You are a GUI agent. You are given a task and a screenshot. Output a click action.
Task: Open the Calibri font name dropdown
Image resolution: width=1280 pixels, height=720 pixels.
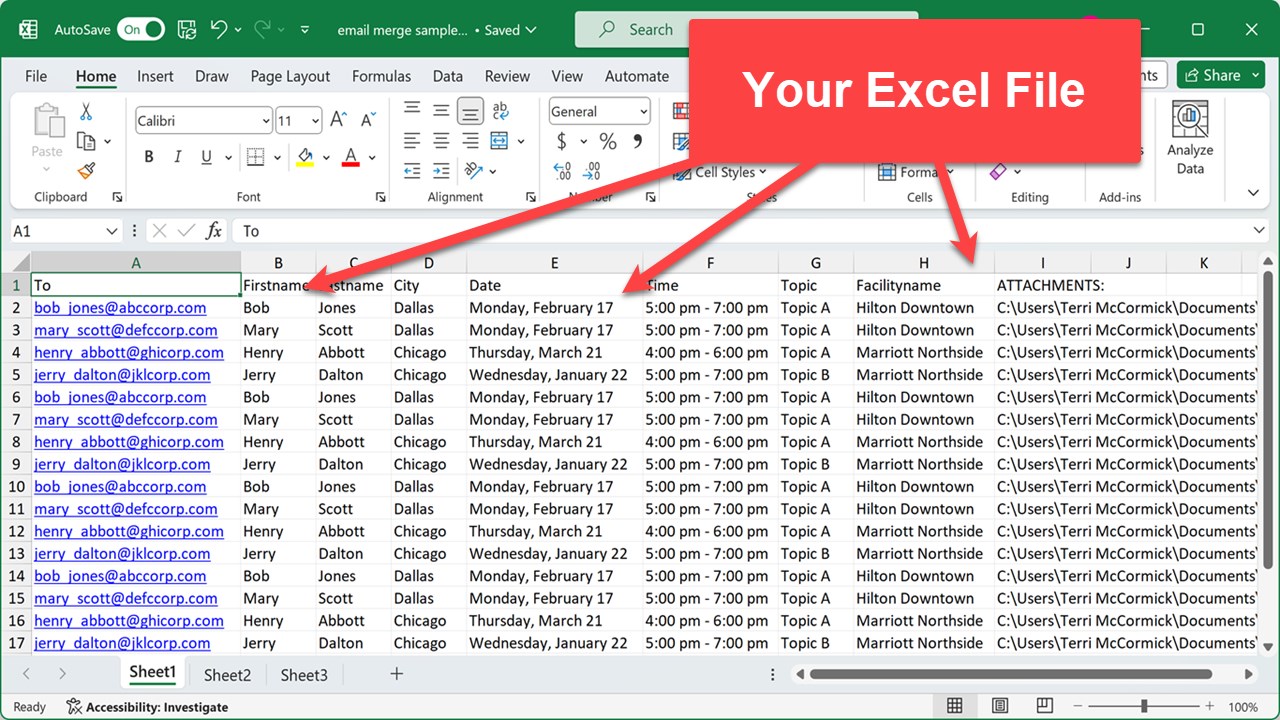[x=265, y=121]
